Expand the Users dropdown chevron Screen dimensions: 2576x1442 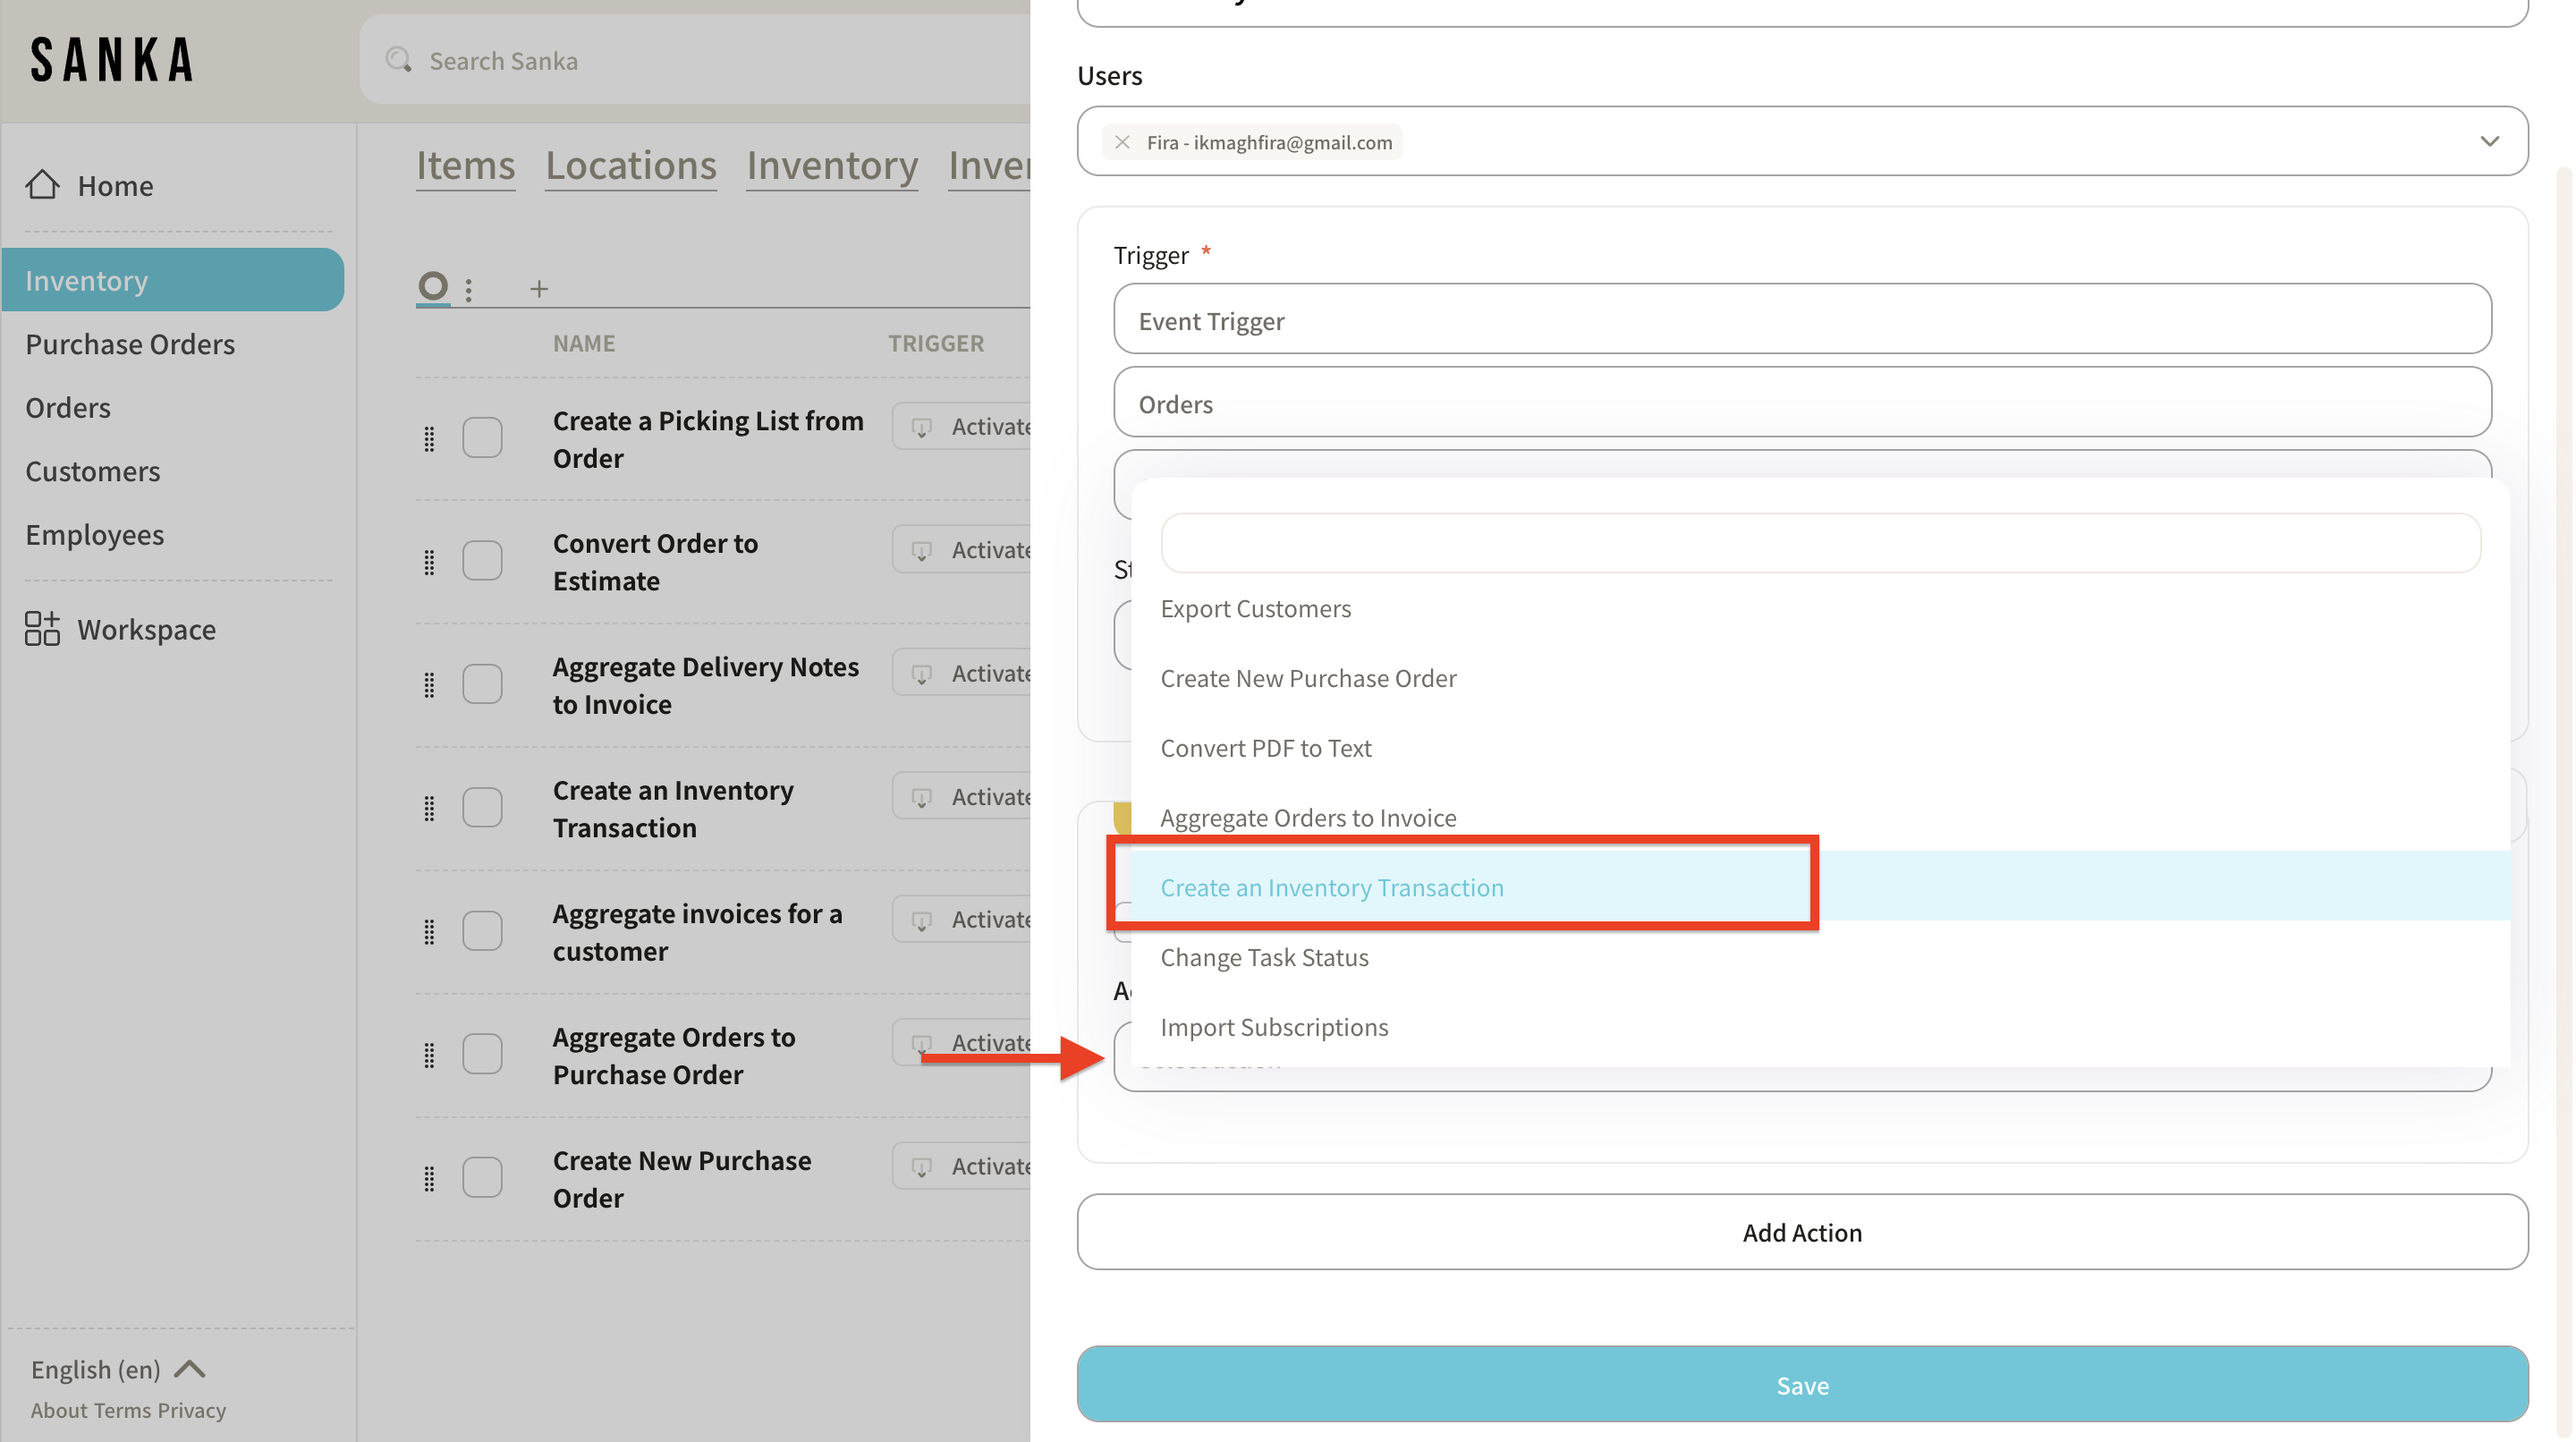(2489, 142)
